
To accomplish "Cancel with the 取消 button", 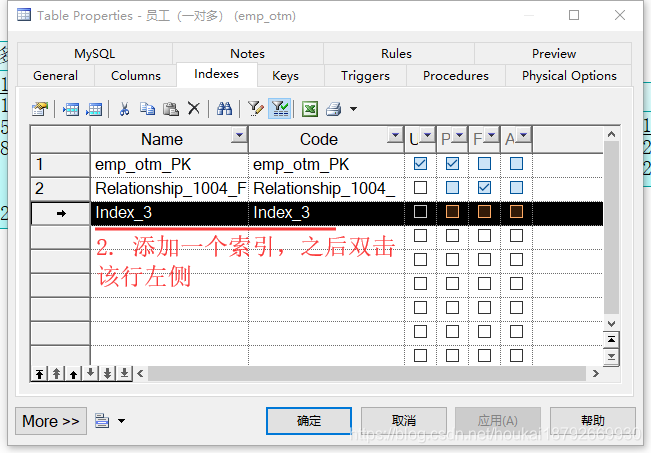I will click(404, 421).
